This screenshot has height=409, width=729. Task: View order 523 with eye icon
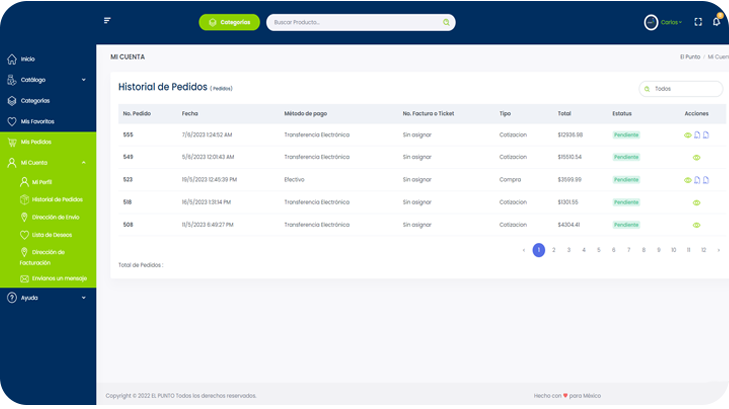tap(688, 180)
